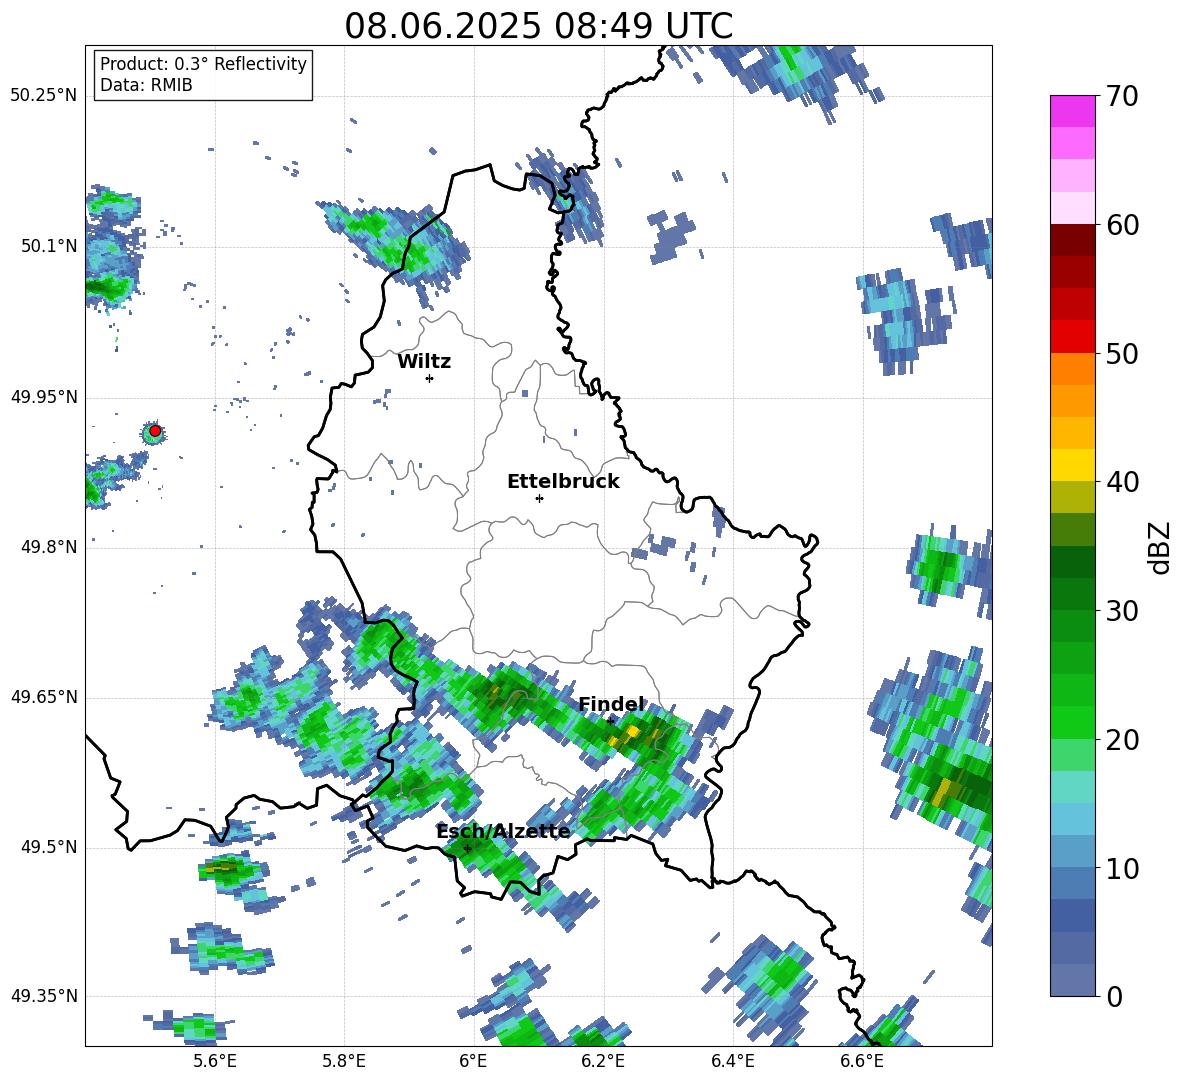
Task: Click the yellow colorbar segment at 40
Action: (x=1072, y=465)
